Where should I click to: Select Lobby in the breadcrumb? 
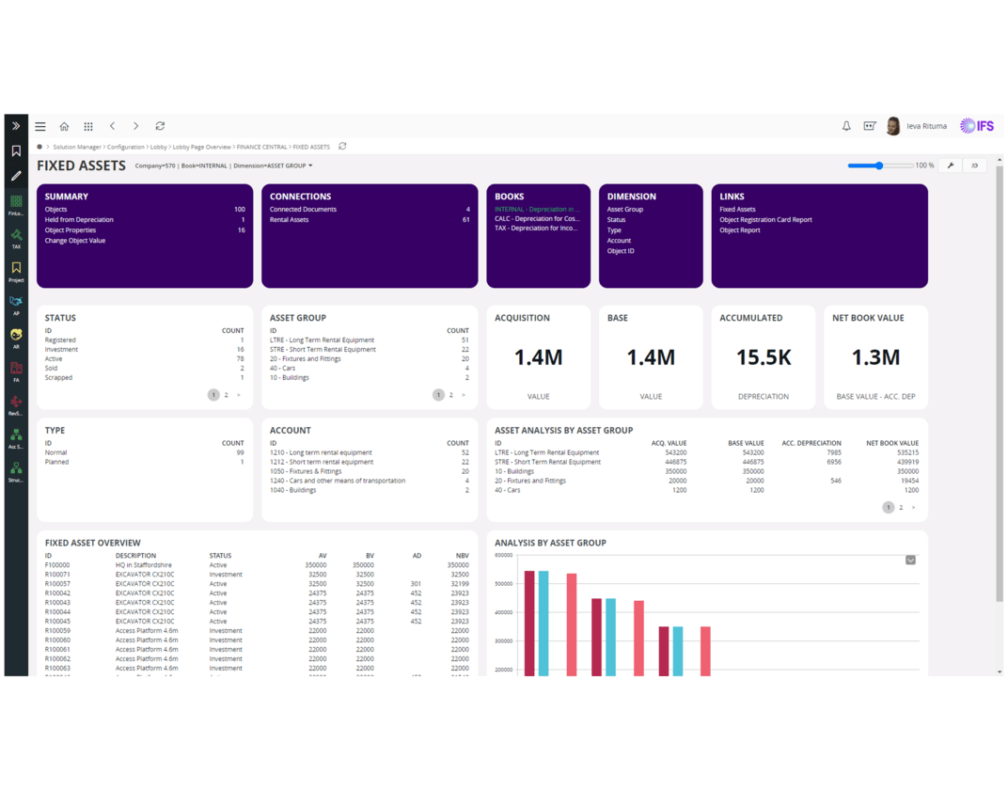click(158, 147)
